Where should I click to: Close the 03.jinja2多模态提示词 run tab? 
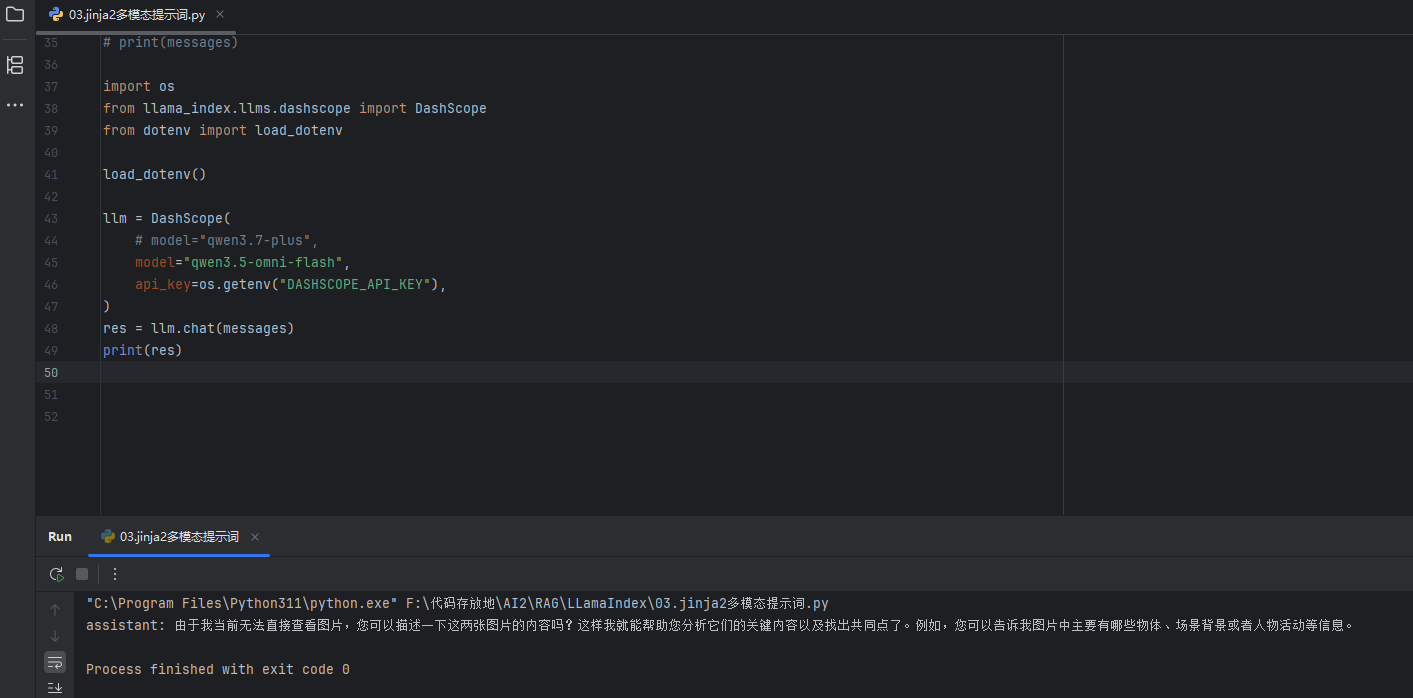tap(255, 537)
